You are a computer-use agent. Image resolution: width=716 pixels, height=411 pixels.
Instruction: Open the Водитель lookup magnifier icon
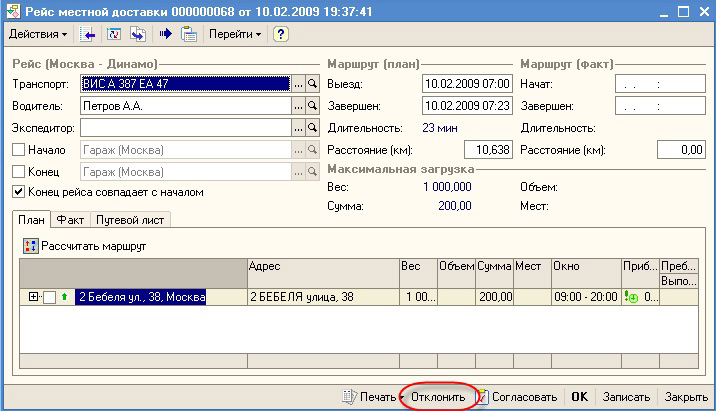[x=312, y=106]
